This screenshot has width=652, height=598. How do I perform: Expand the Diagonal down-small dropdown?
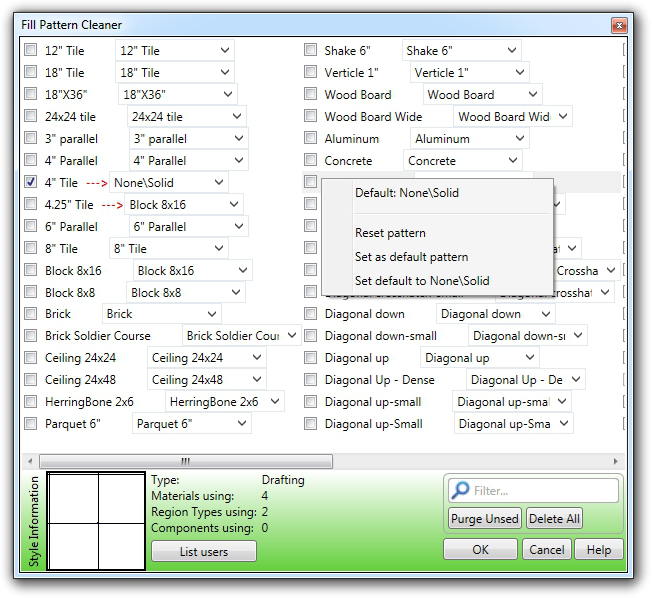pyautogui.click(x=528, y=336)
